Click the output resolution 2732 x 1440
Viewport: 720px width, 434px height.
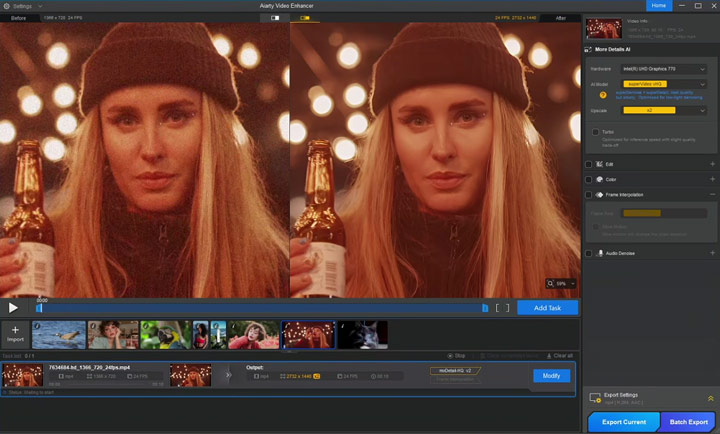pyautogui.click(x=299, y=376)
